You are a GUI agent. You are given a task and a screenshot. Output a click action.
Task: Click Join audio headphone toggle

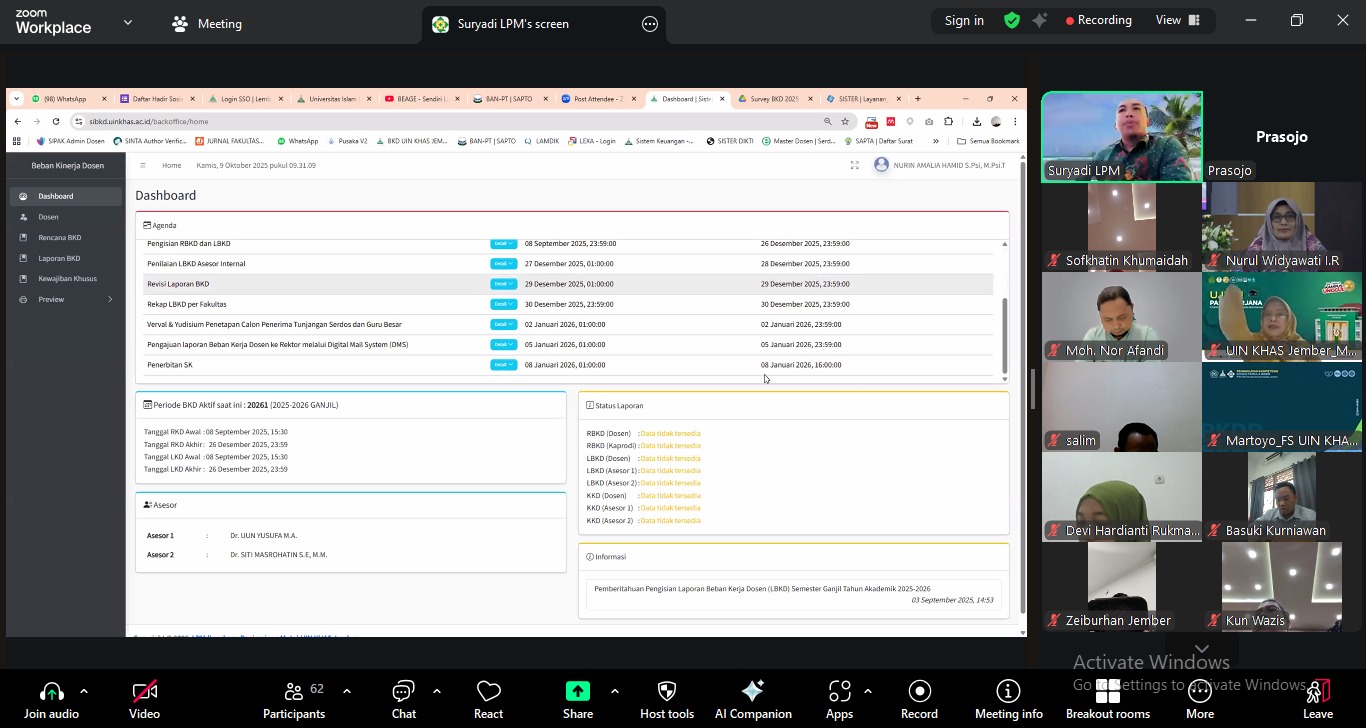pyautogui.click(x=51, y=692)
